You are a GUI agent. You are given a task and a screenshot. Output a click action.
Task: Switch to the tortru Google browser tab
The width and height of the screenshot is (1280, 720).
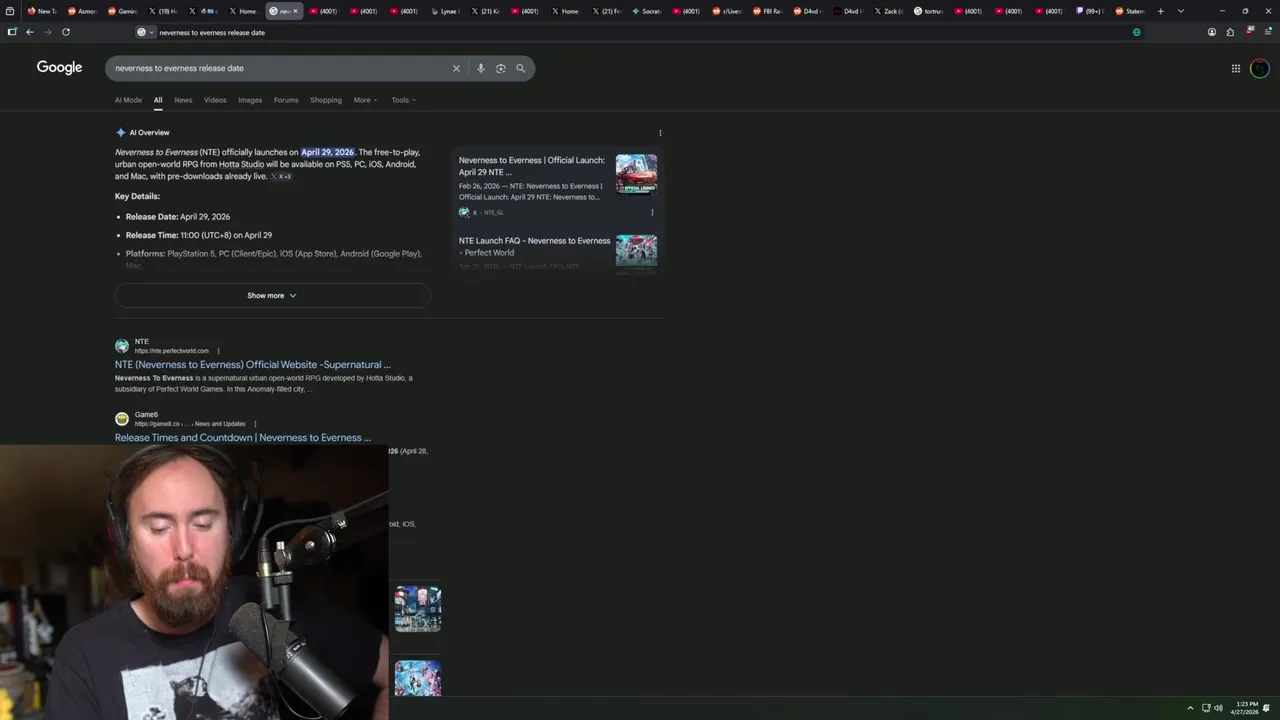pyautogui.click(x=928, y=11)
